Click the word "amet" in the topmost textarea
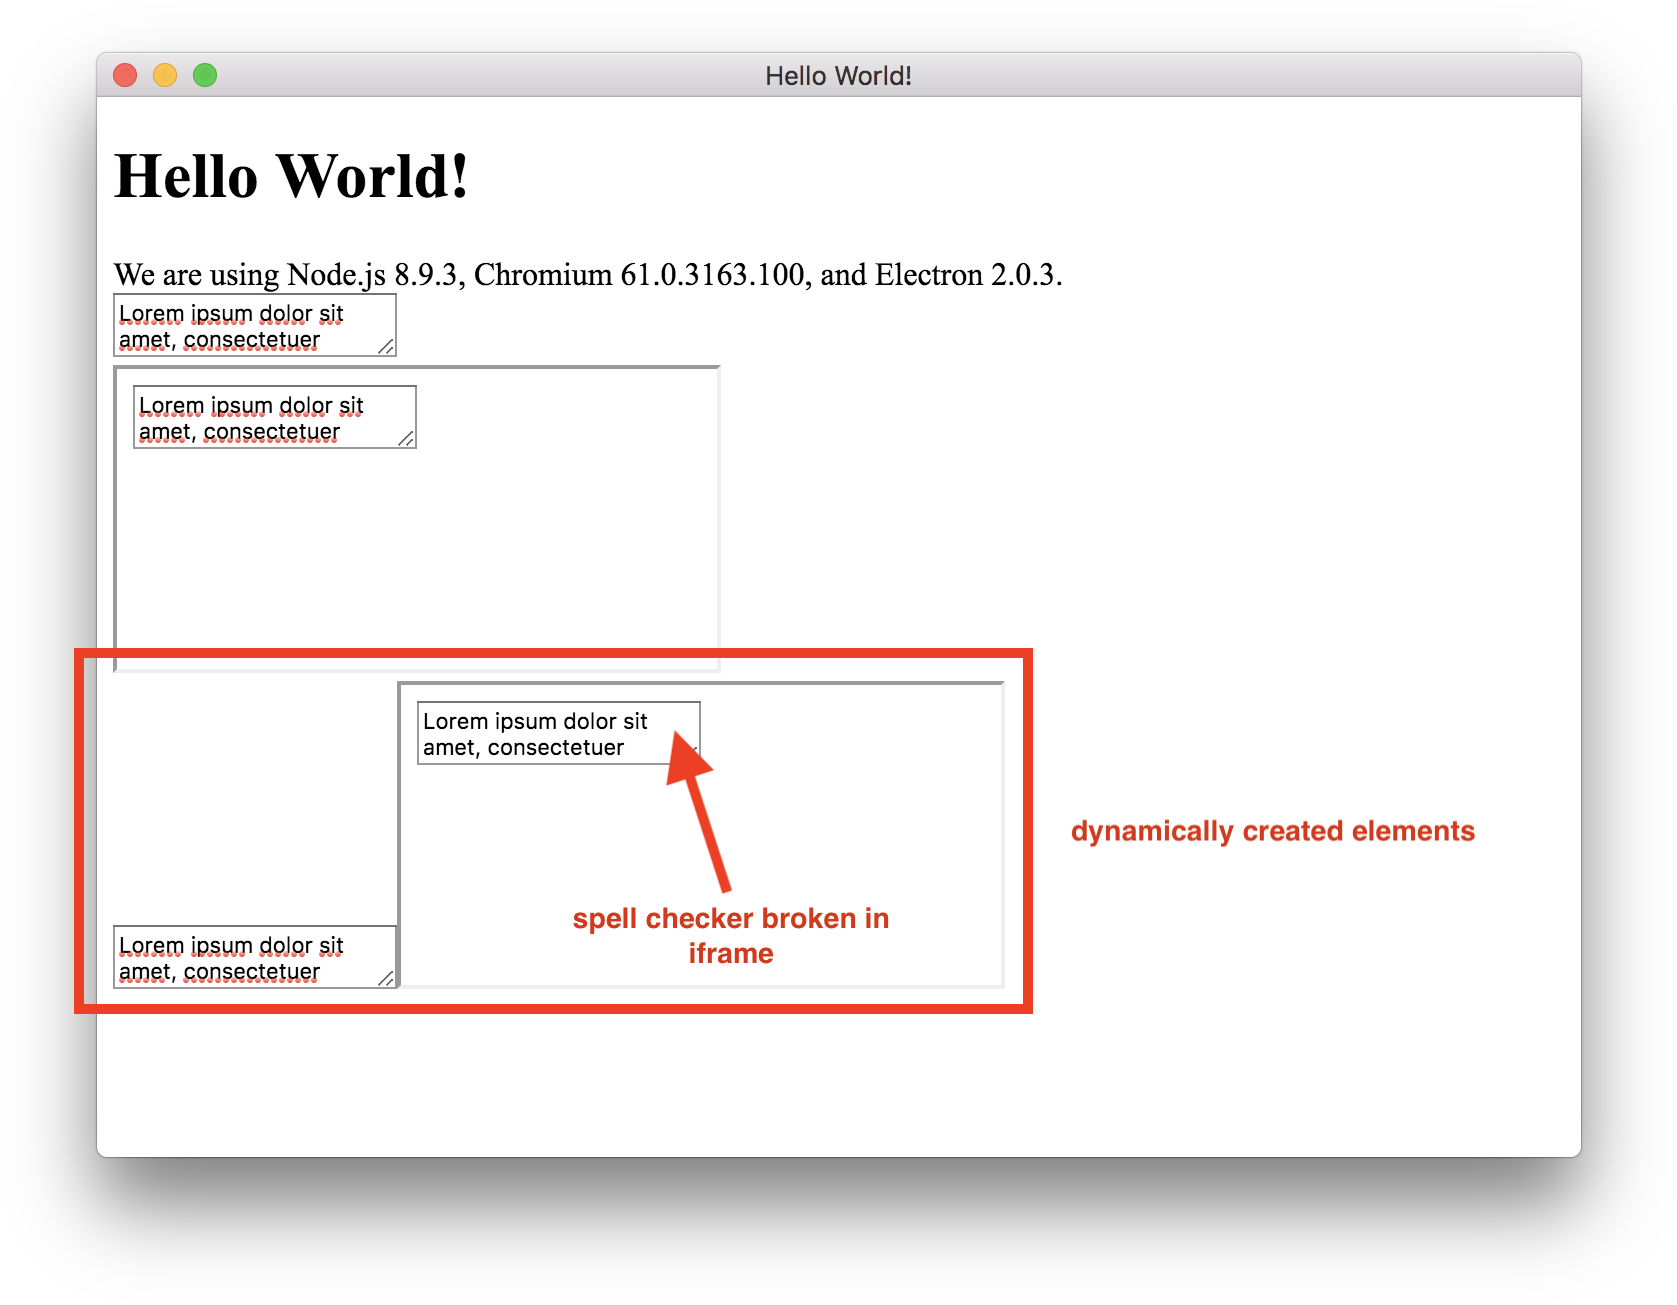Image resolution: width=1677 pixels, height=1305 pixels. [x=144, y=341]
